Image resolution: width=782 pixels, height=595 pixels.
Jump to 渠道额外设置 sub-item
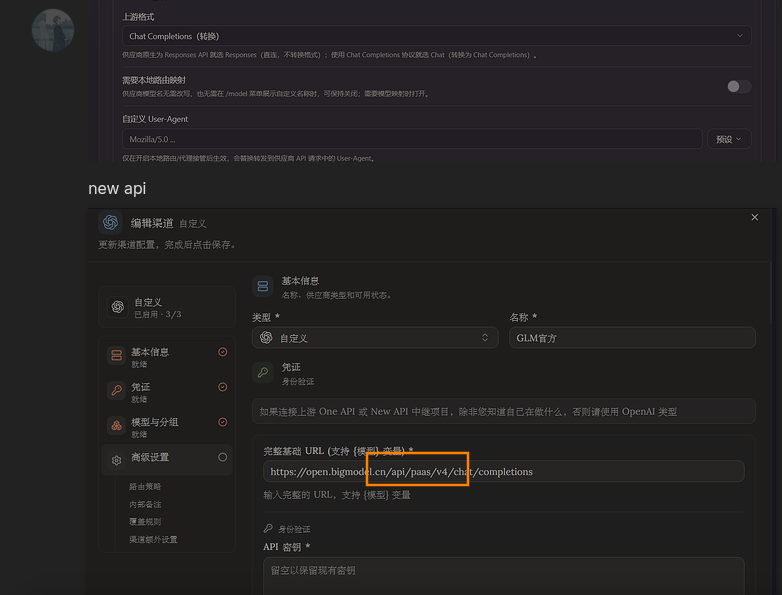(153, 539)
